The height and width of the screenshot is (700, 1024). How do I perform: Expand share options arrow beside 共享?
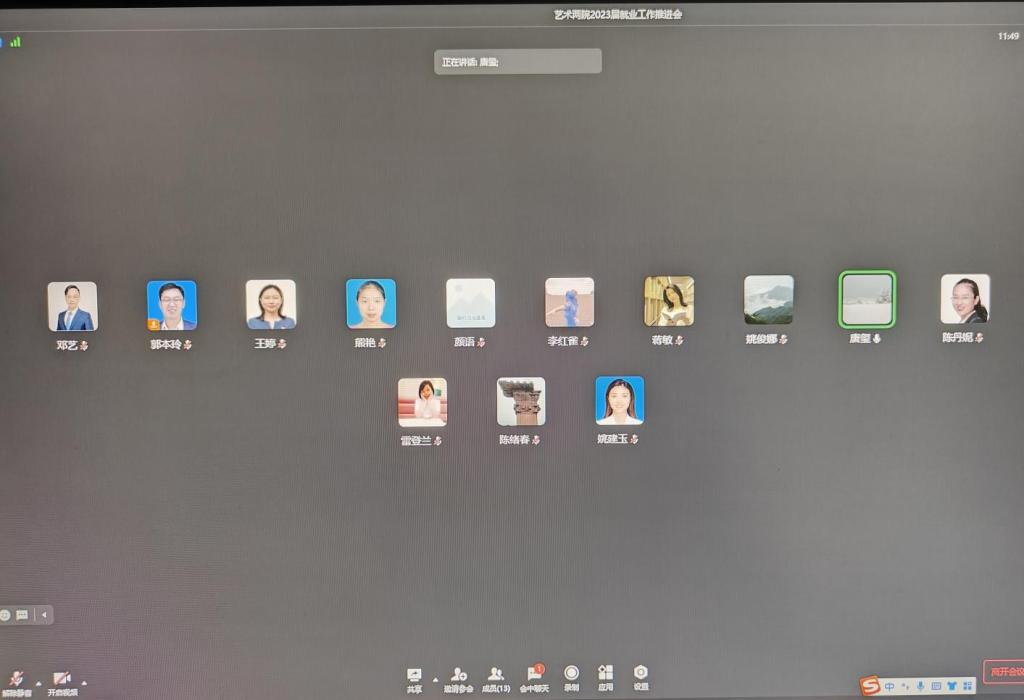[435, 679]
